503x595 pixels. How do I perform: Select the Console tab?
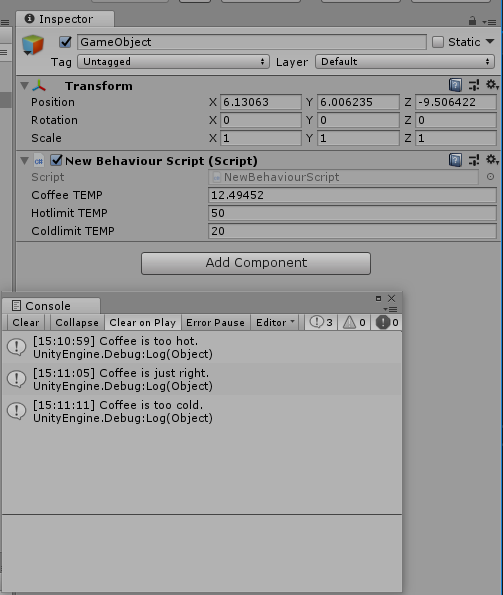coord(51,306)
